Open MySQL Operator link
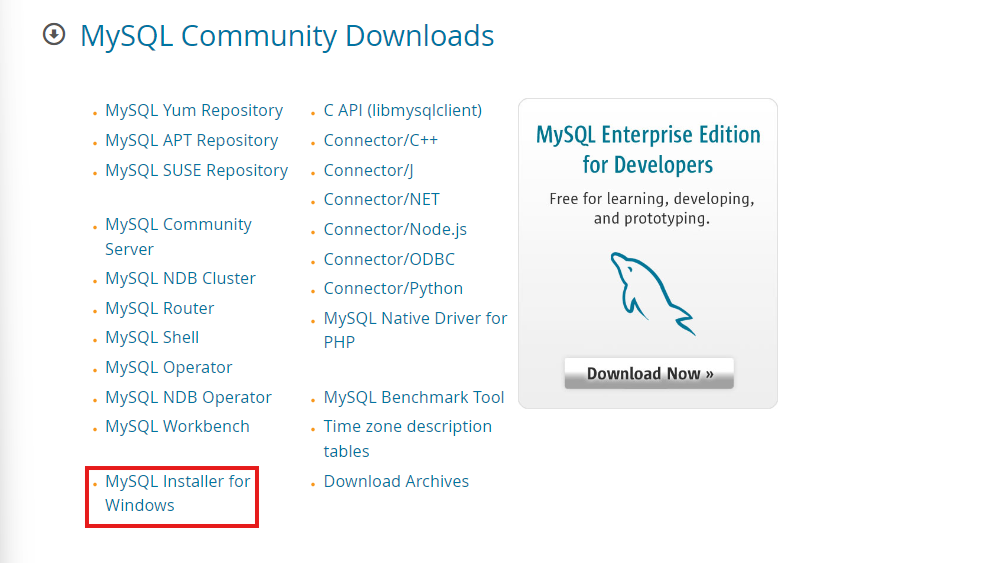This screenshot has height=563, width=1006. pos(169,367)
